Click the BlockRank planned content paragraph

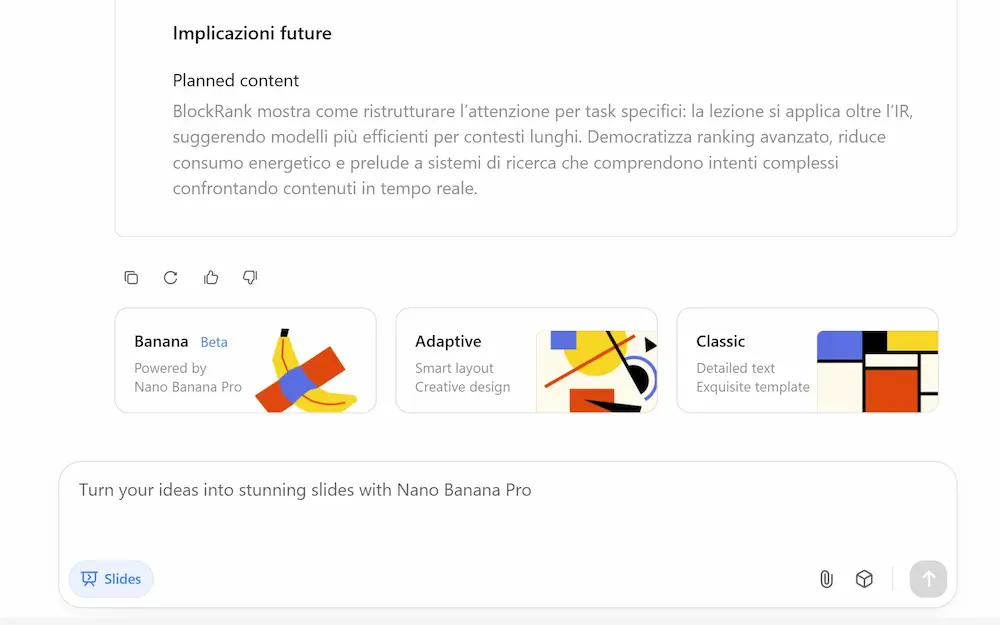point(542,149)
